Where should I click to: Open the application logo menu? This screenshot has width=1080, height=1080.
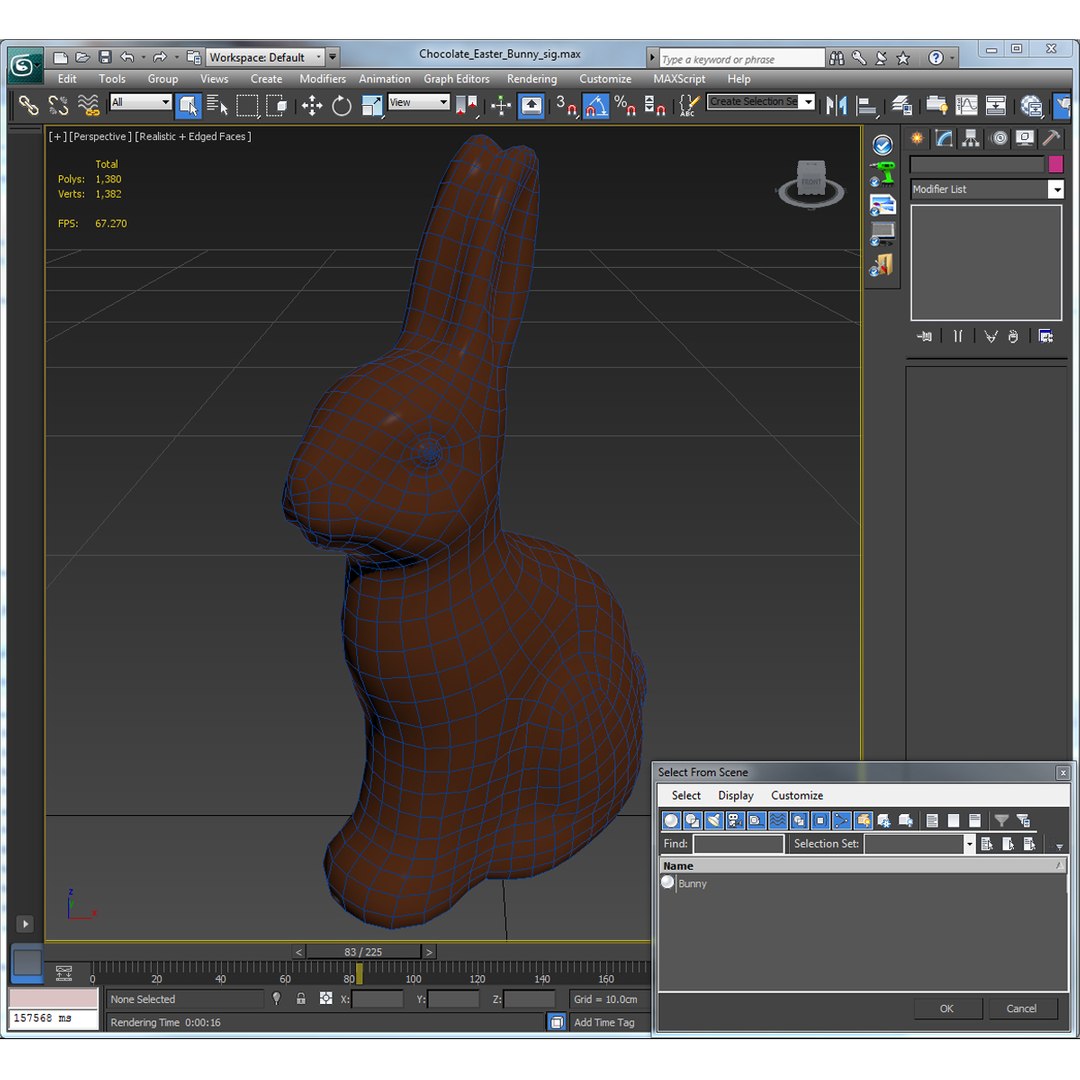23,66
